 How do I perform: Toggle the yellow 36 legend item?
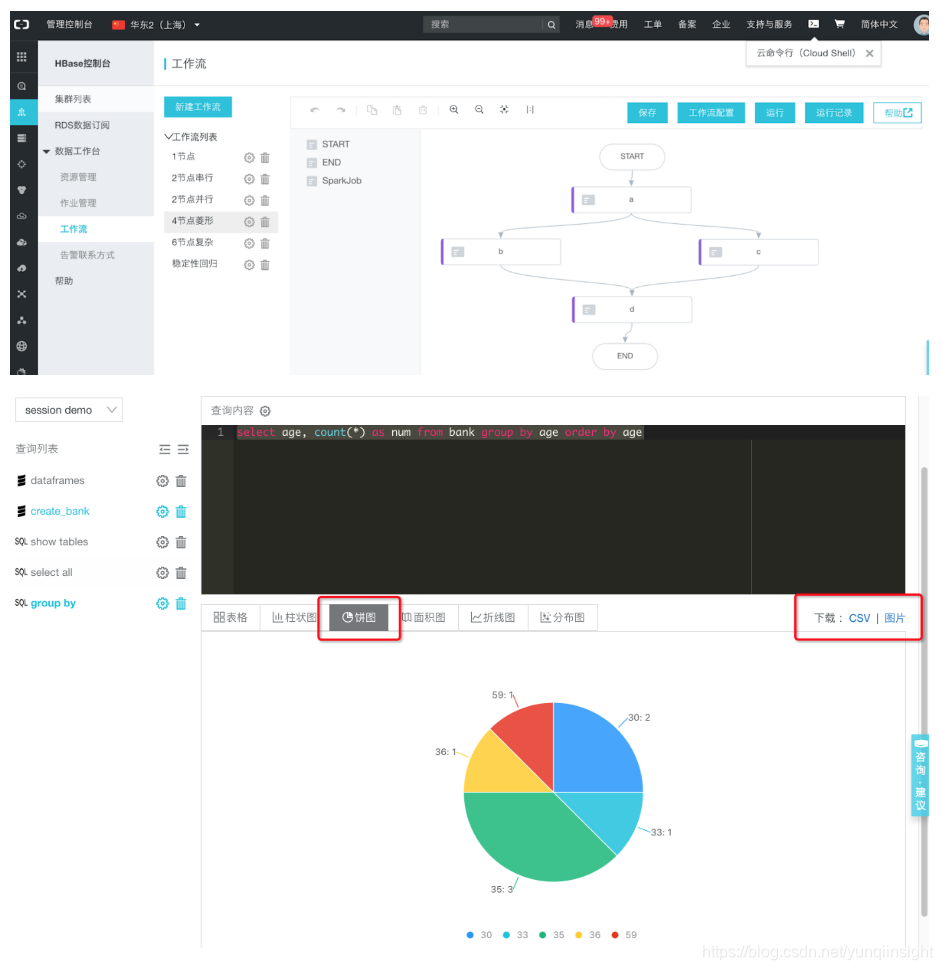pos(588,935)
